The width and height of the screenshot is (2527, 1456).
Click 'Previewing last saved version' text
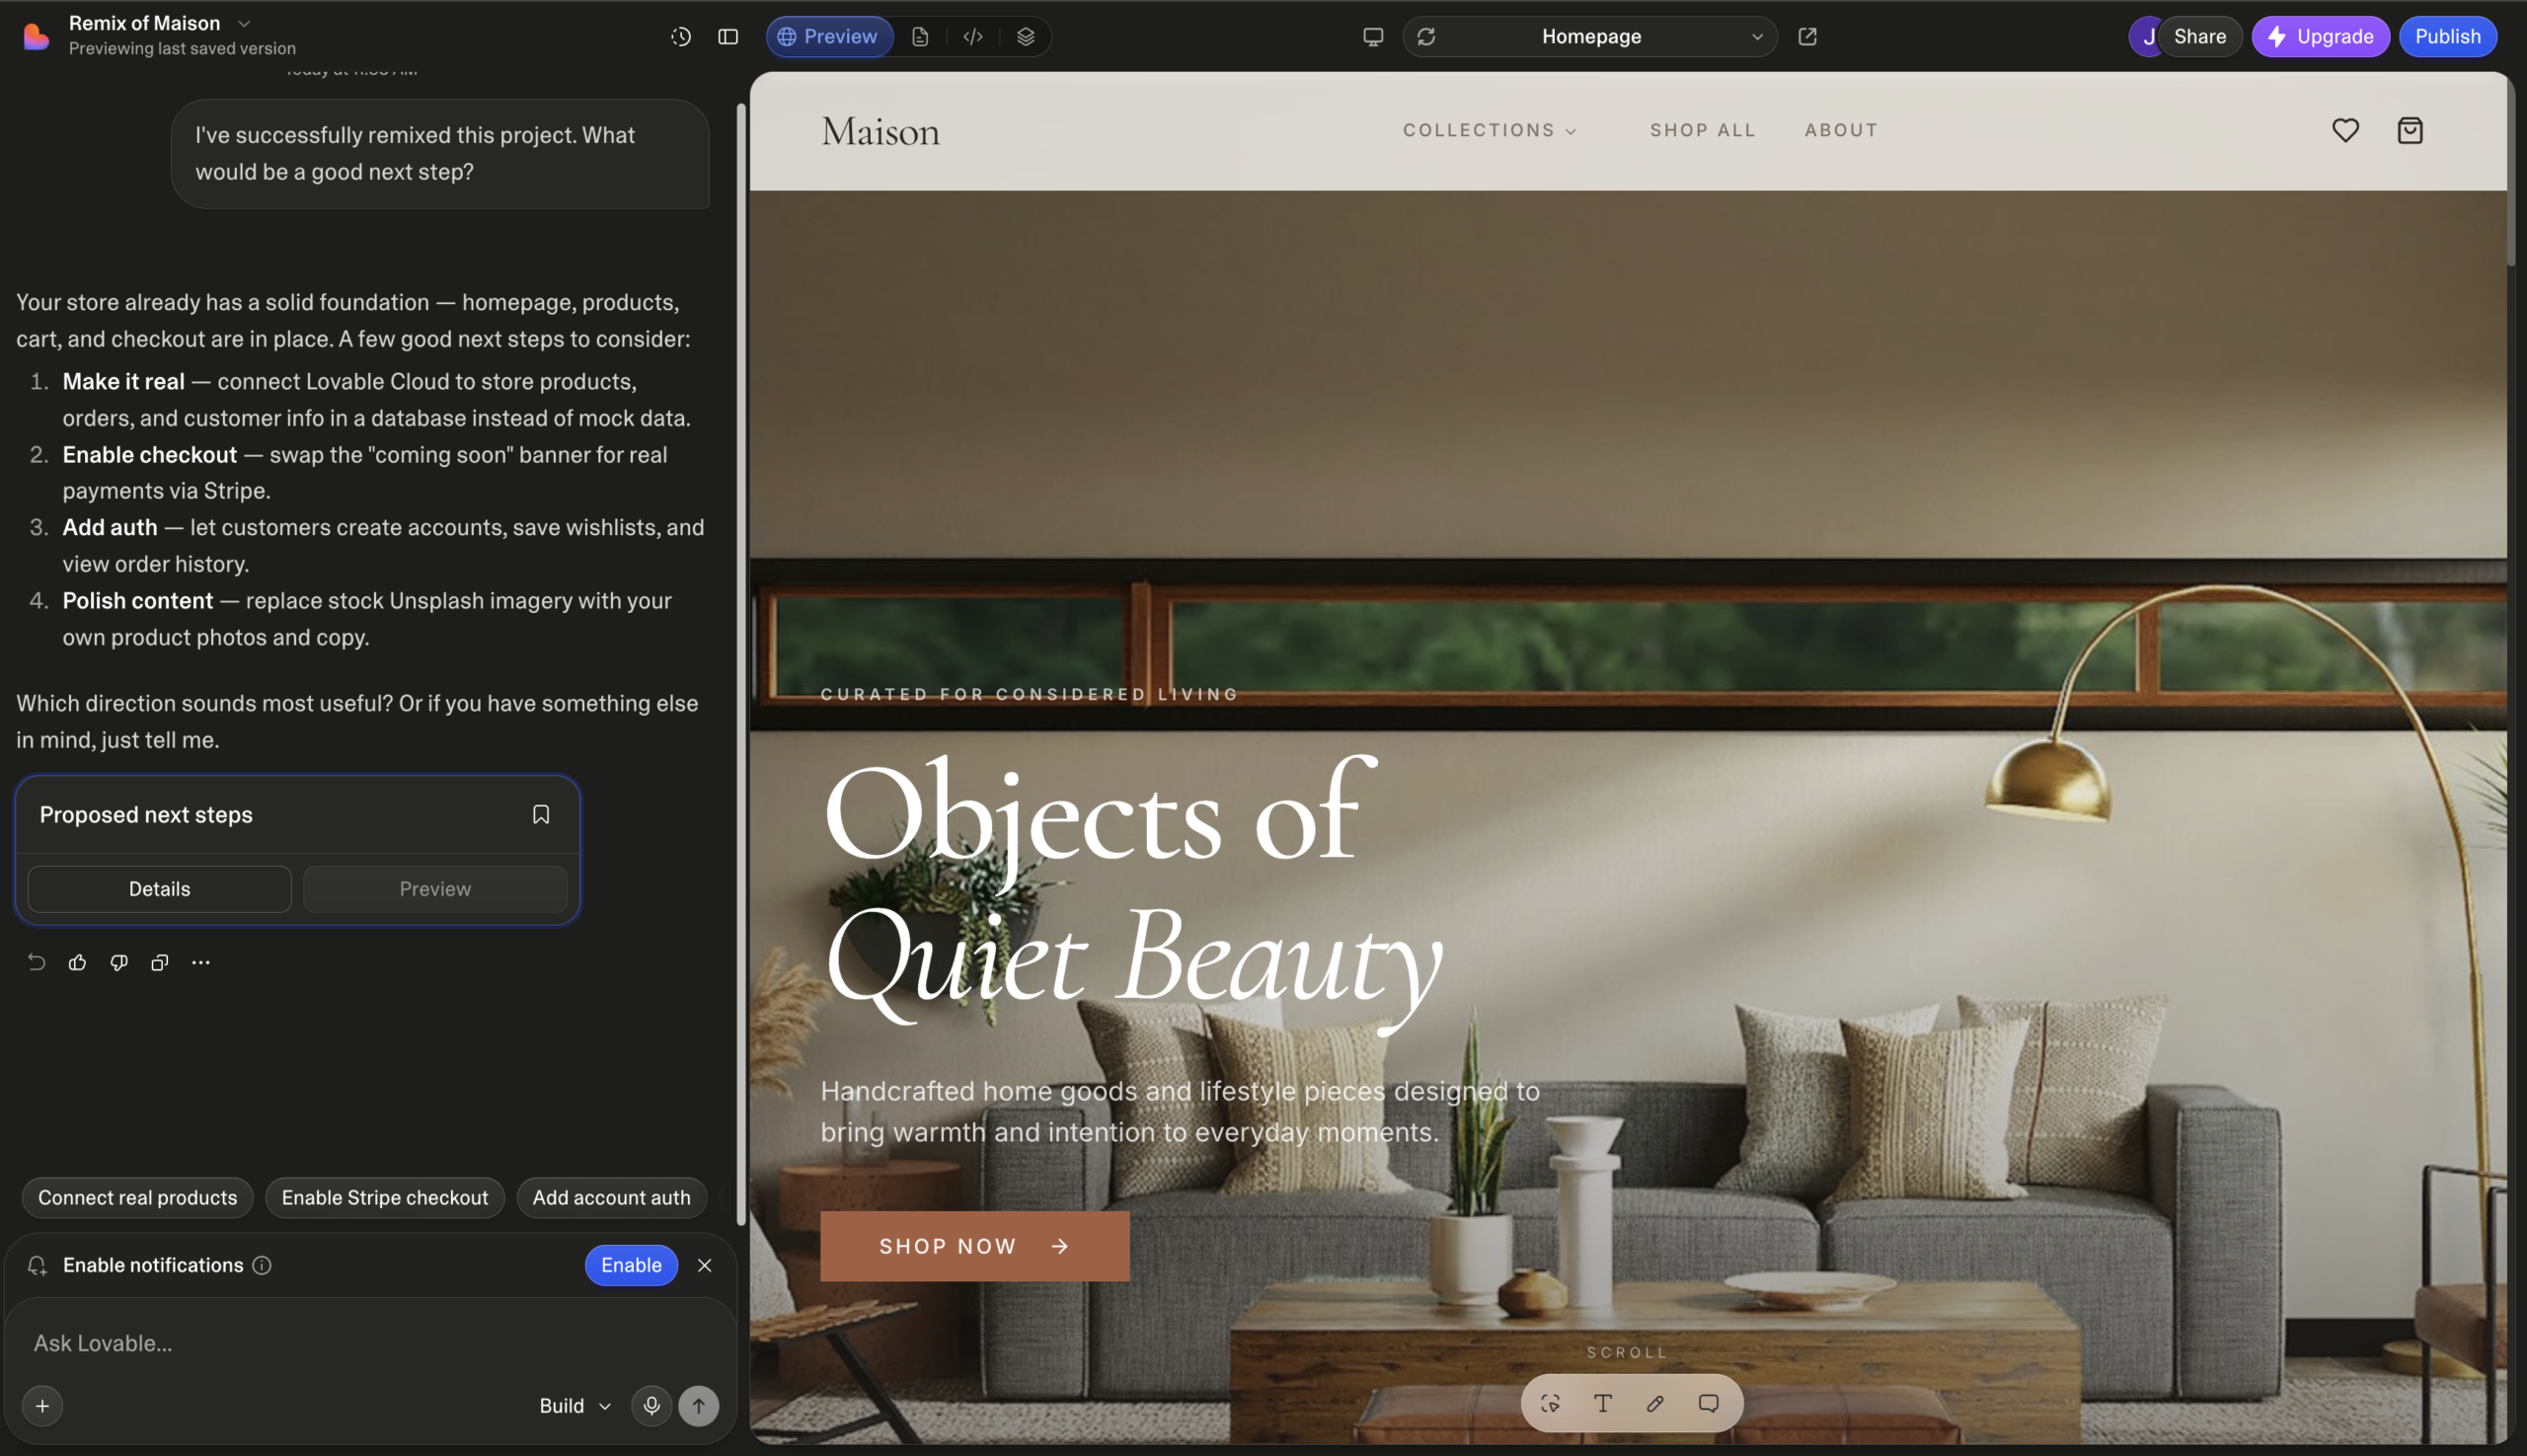pyautogui.click(x=182, y=48)
